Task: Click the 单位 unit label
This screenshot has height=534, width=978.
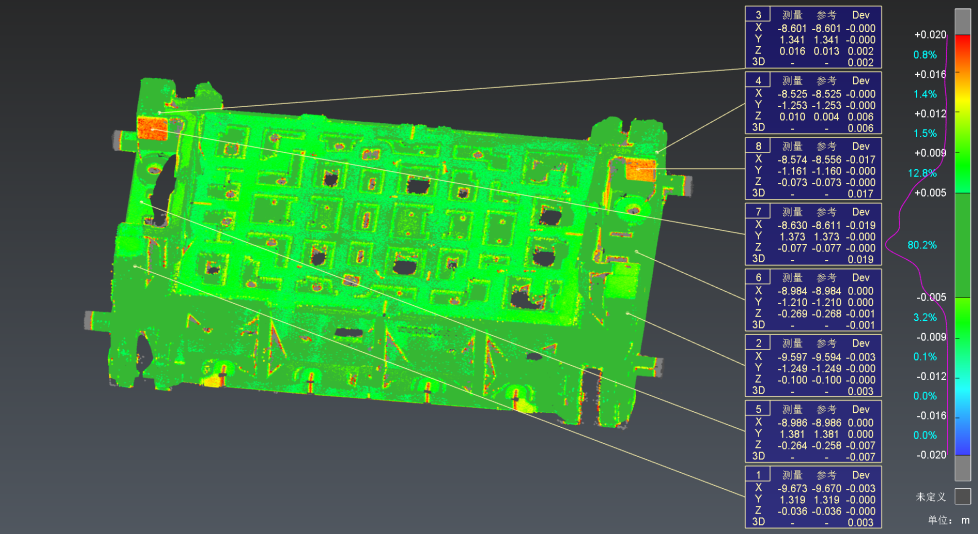Action: [941, 520]
